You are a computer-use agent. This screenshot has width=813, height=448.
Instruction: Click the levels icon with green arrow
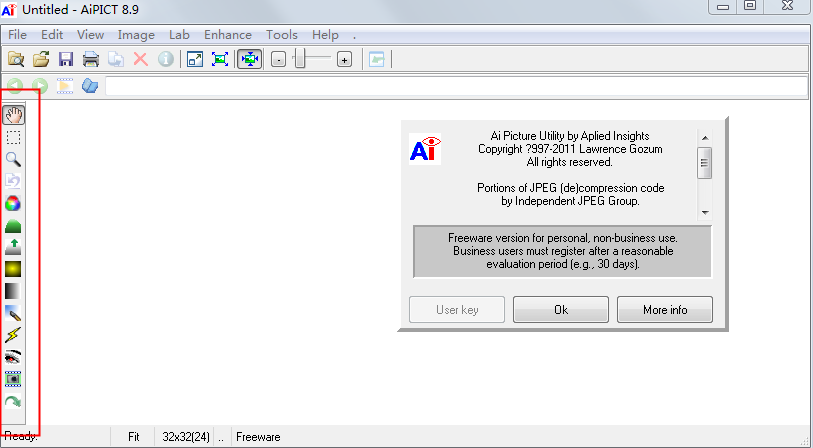pyautogui.click(x=13, y=247)
